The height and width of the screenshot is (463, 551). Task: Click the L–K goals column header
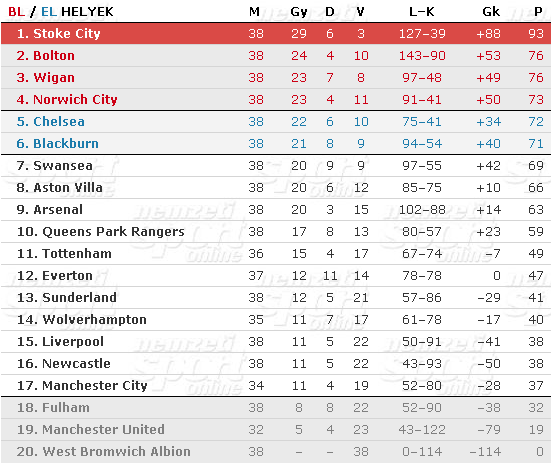coord(422,12)
